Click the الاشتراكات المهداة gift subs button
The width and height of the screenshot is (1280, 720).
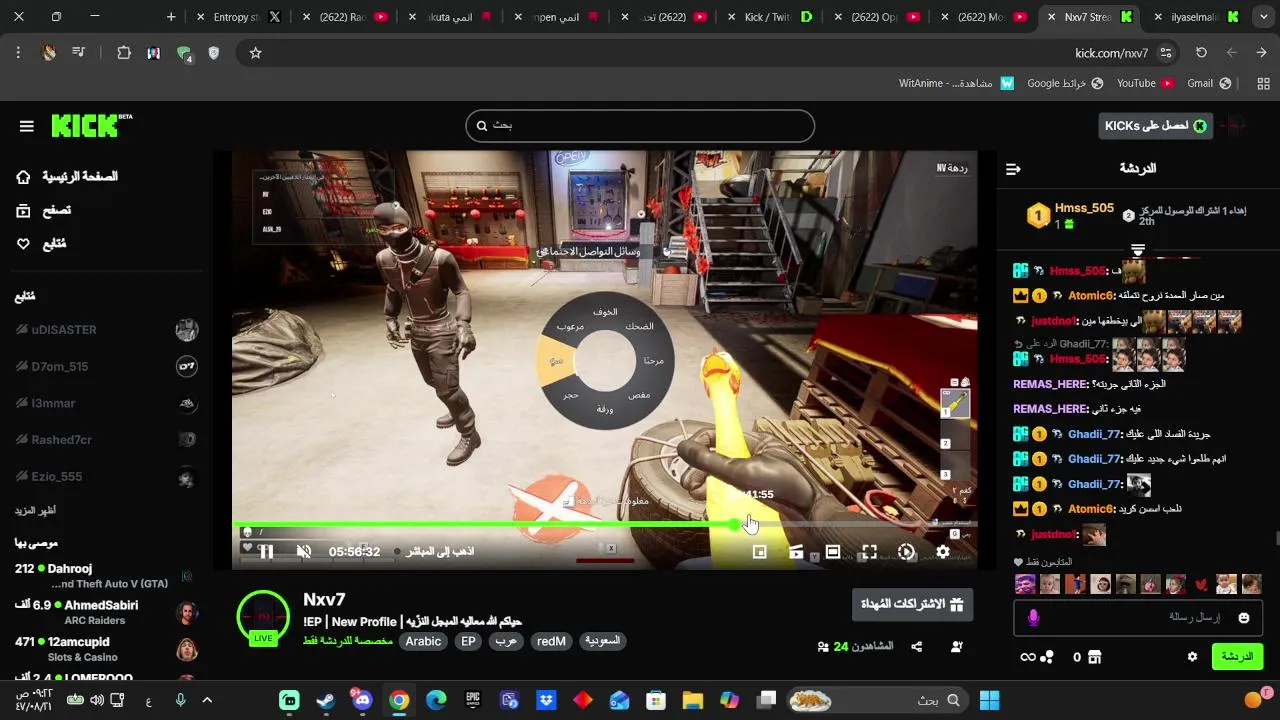coord(912,604)
